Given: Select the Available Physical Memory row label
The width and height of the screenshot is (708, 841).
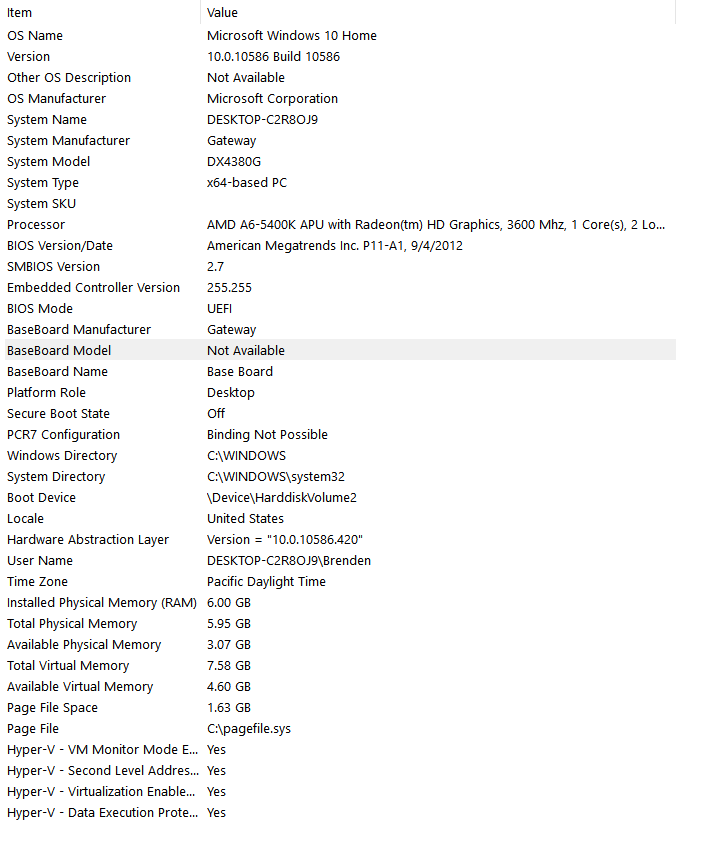Looking at the screenshot, I should (x=84, y=645).
